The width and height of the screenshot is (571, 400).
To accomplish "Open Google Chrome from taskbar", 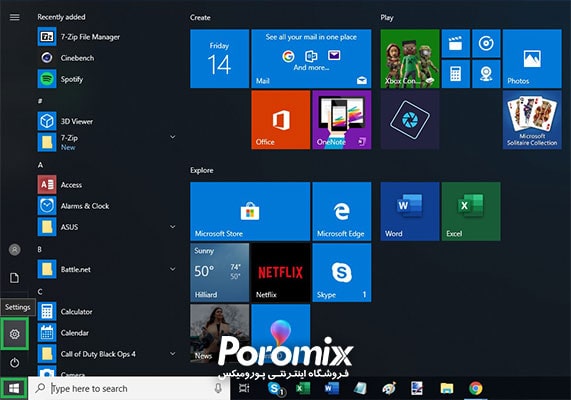I will pos(476,388).
